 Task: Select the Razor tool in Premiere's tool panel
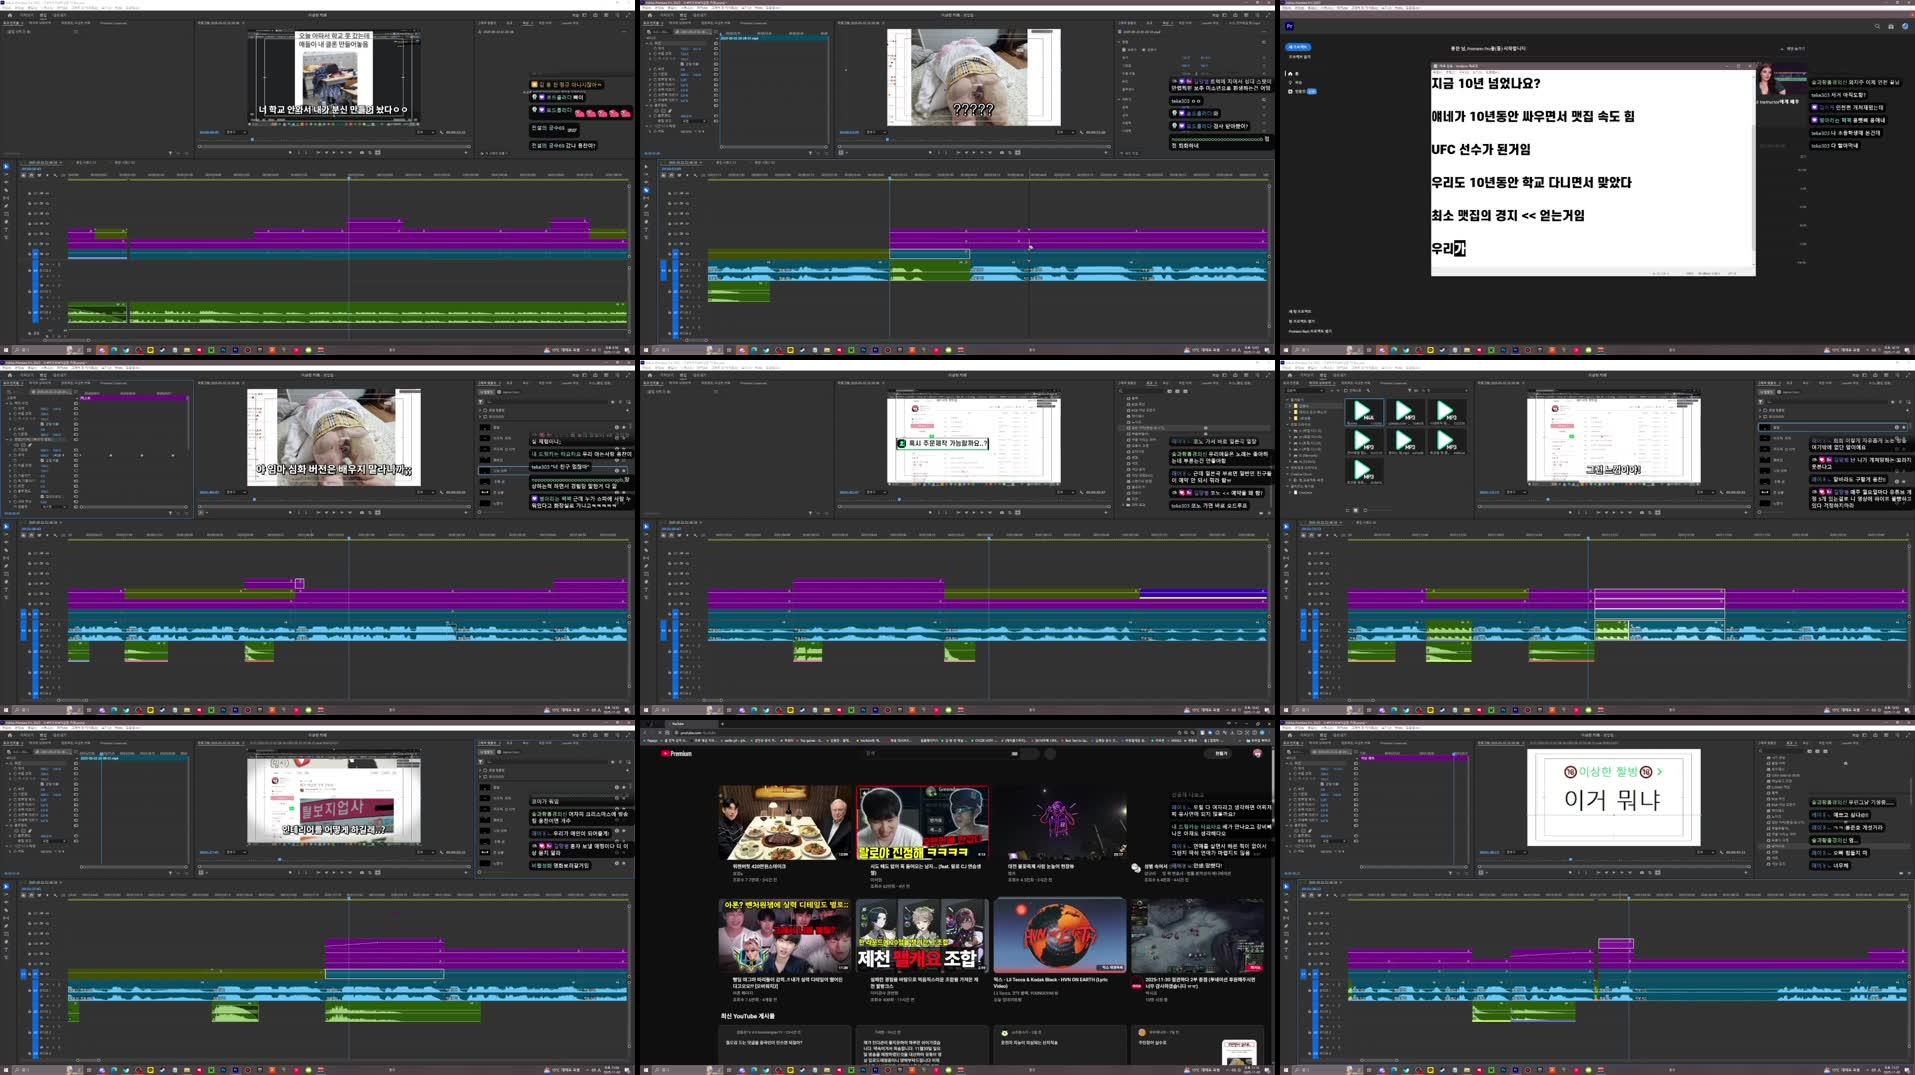pyautogui.click(x=6, y=205)
